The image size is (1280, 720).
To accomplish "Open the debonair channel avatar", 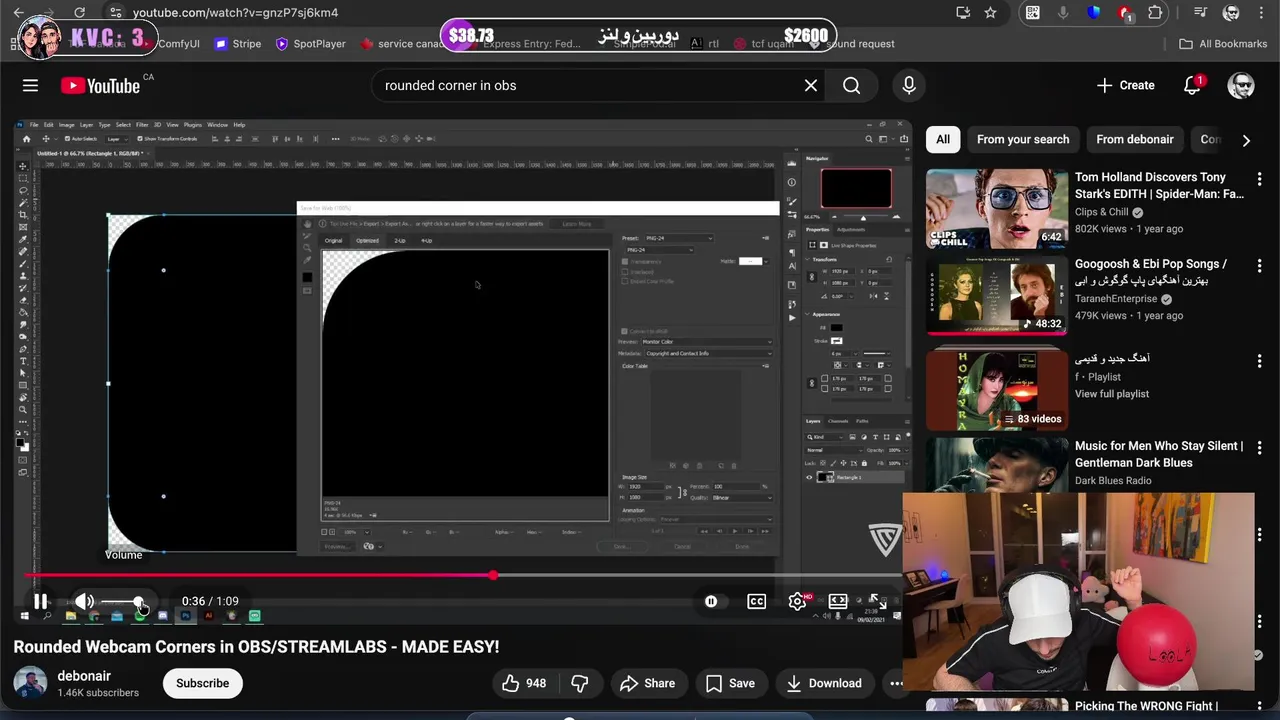I will 30,683.
